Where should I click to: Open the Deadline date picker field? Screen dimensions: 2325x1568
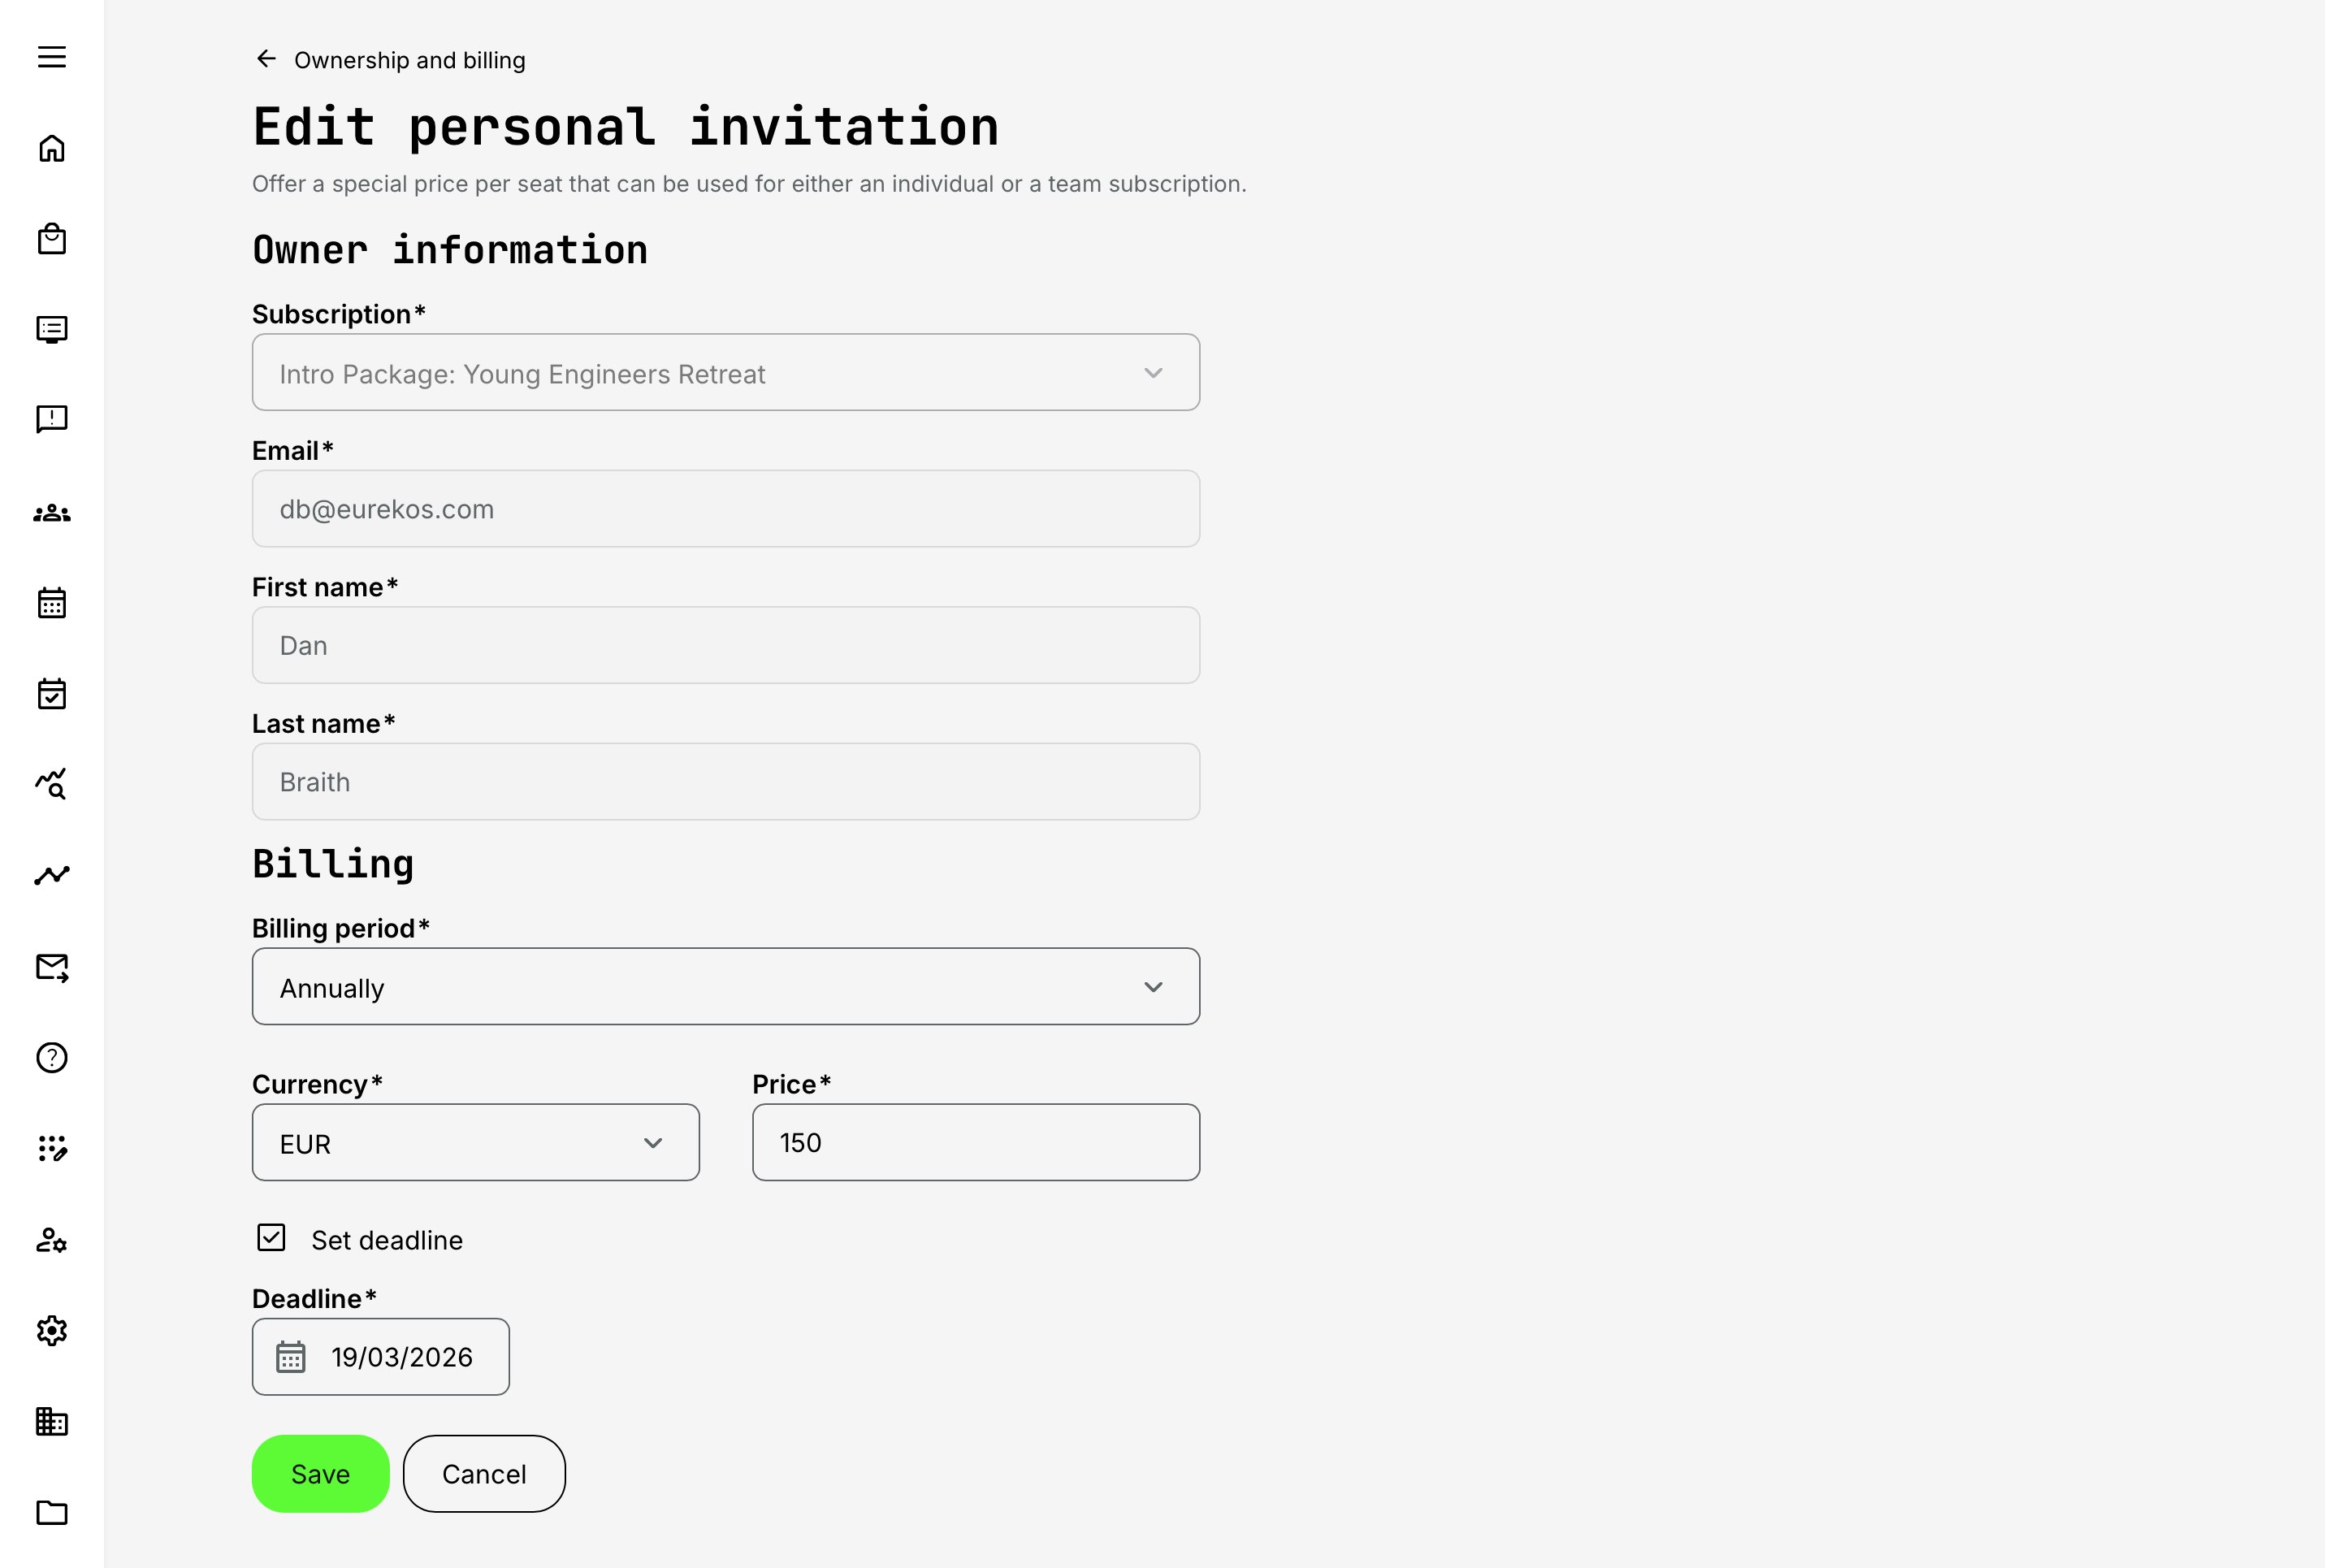380,1356
